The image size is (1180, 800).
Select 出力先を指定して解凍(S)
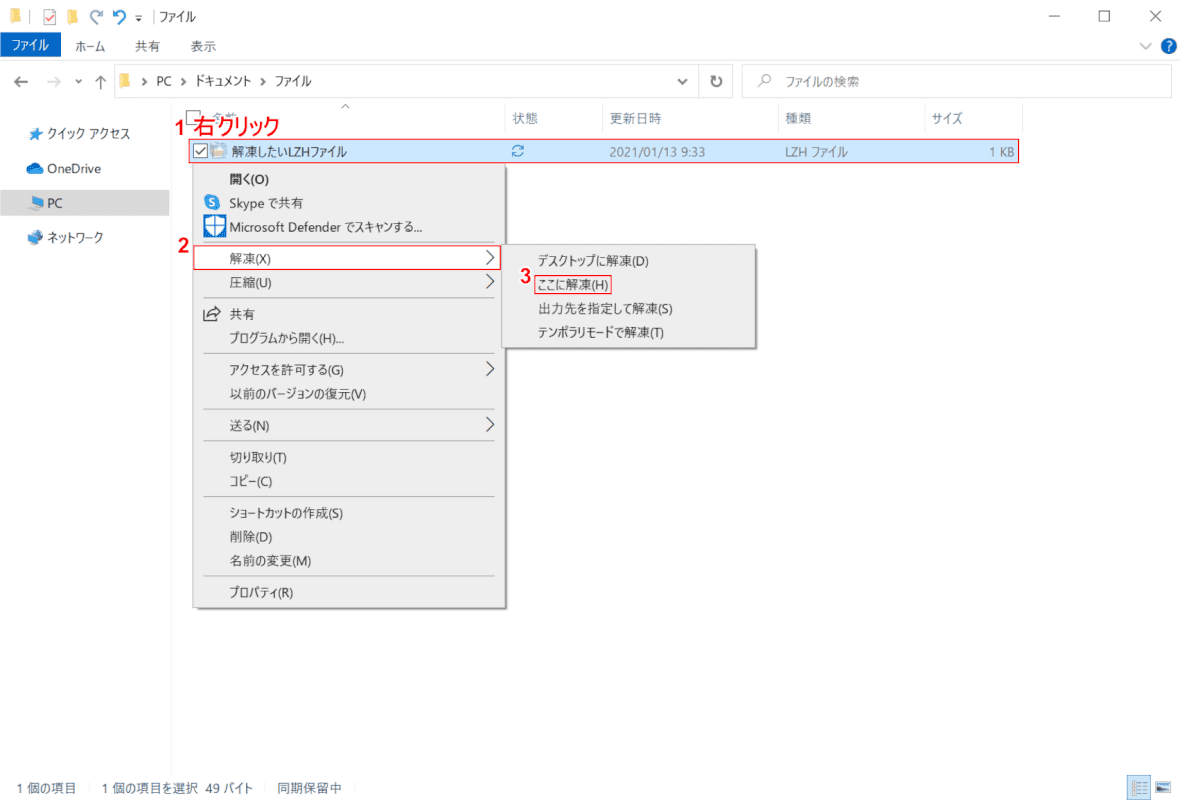pyautogui.click(x=629, y=309)
